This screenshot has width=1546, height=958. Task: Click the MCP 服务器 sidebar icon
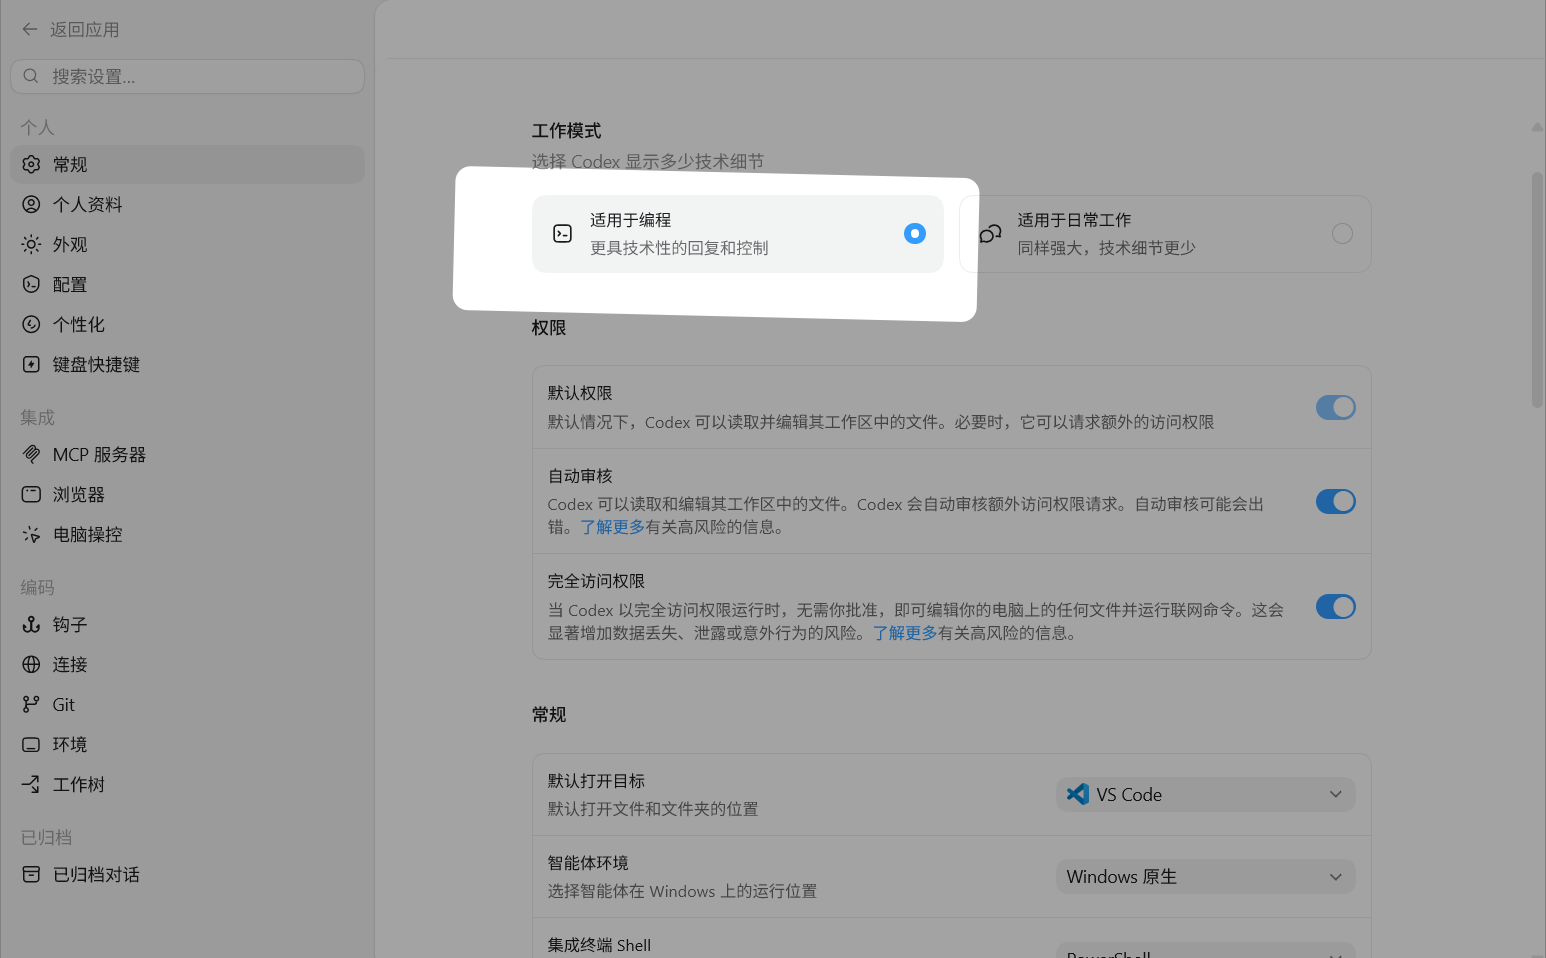31,454
